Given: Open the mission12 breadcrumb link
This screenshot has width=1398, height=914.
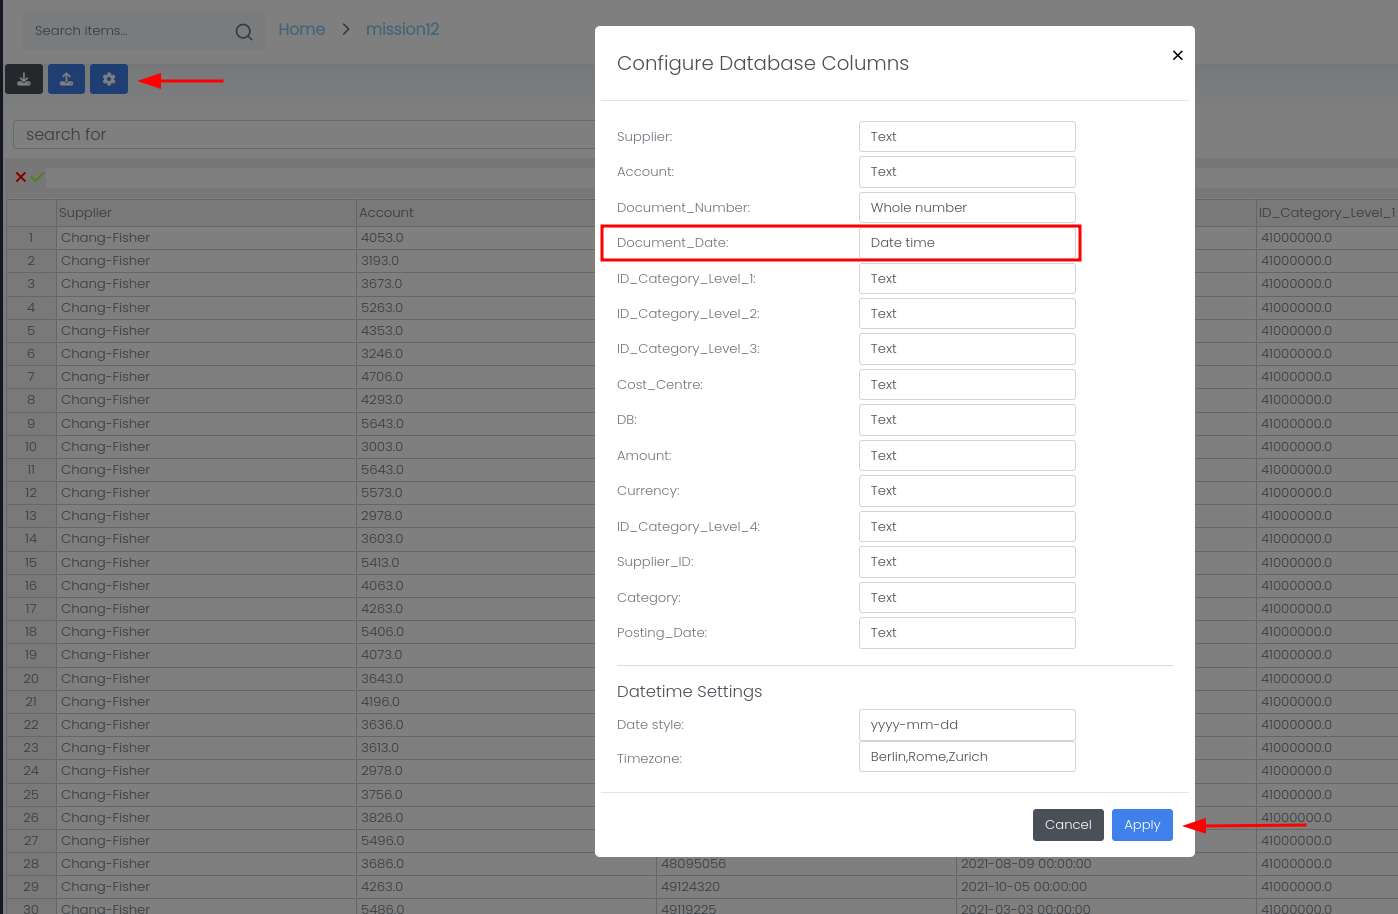Looking at the screenshot, I should tap(402, 30).
